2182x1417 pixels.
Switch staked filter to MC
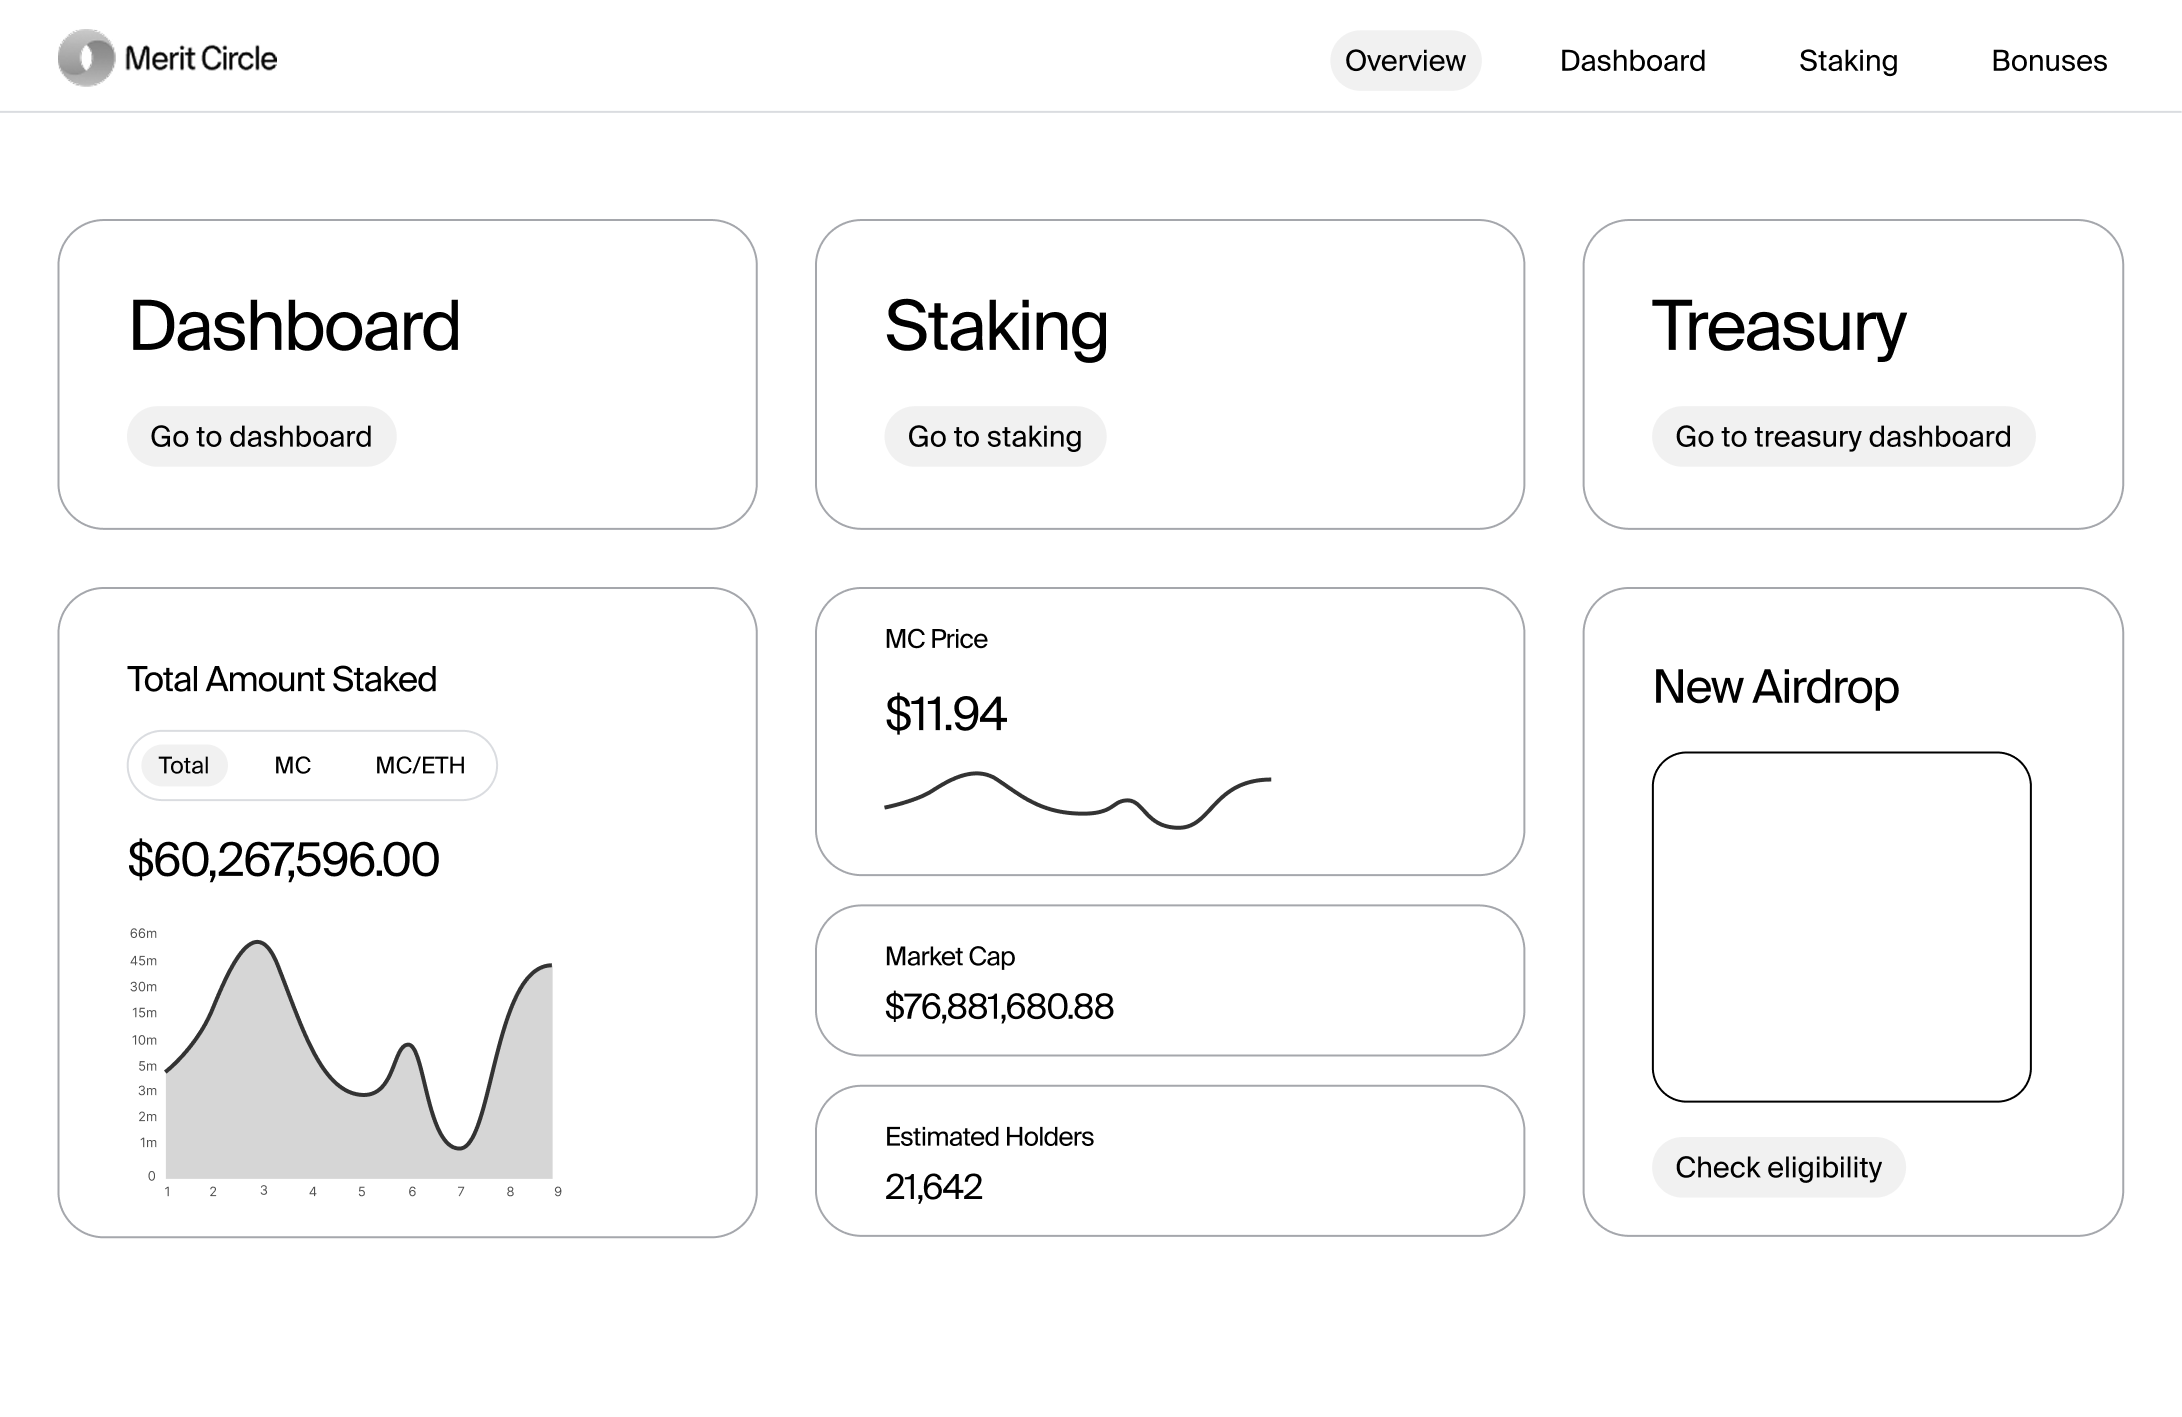click(x=292, y=766)
